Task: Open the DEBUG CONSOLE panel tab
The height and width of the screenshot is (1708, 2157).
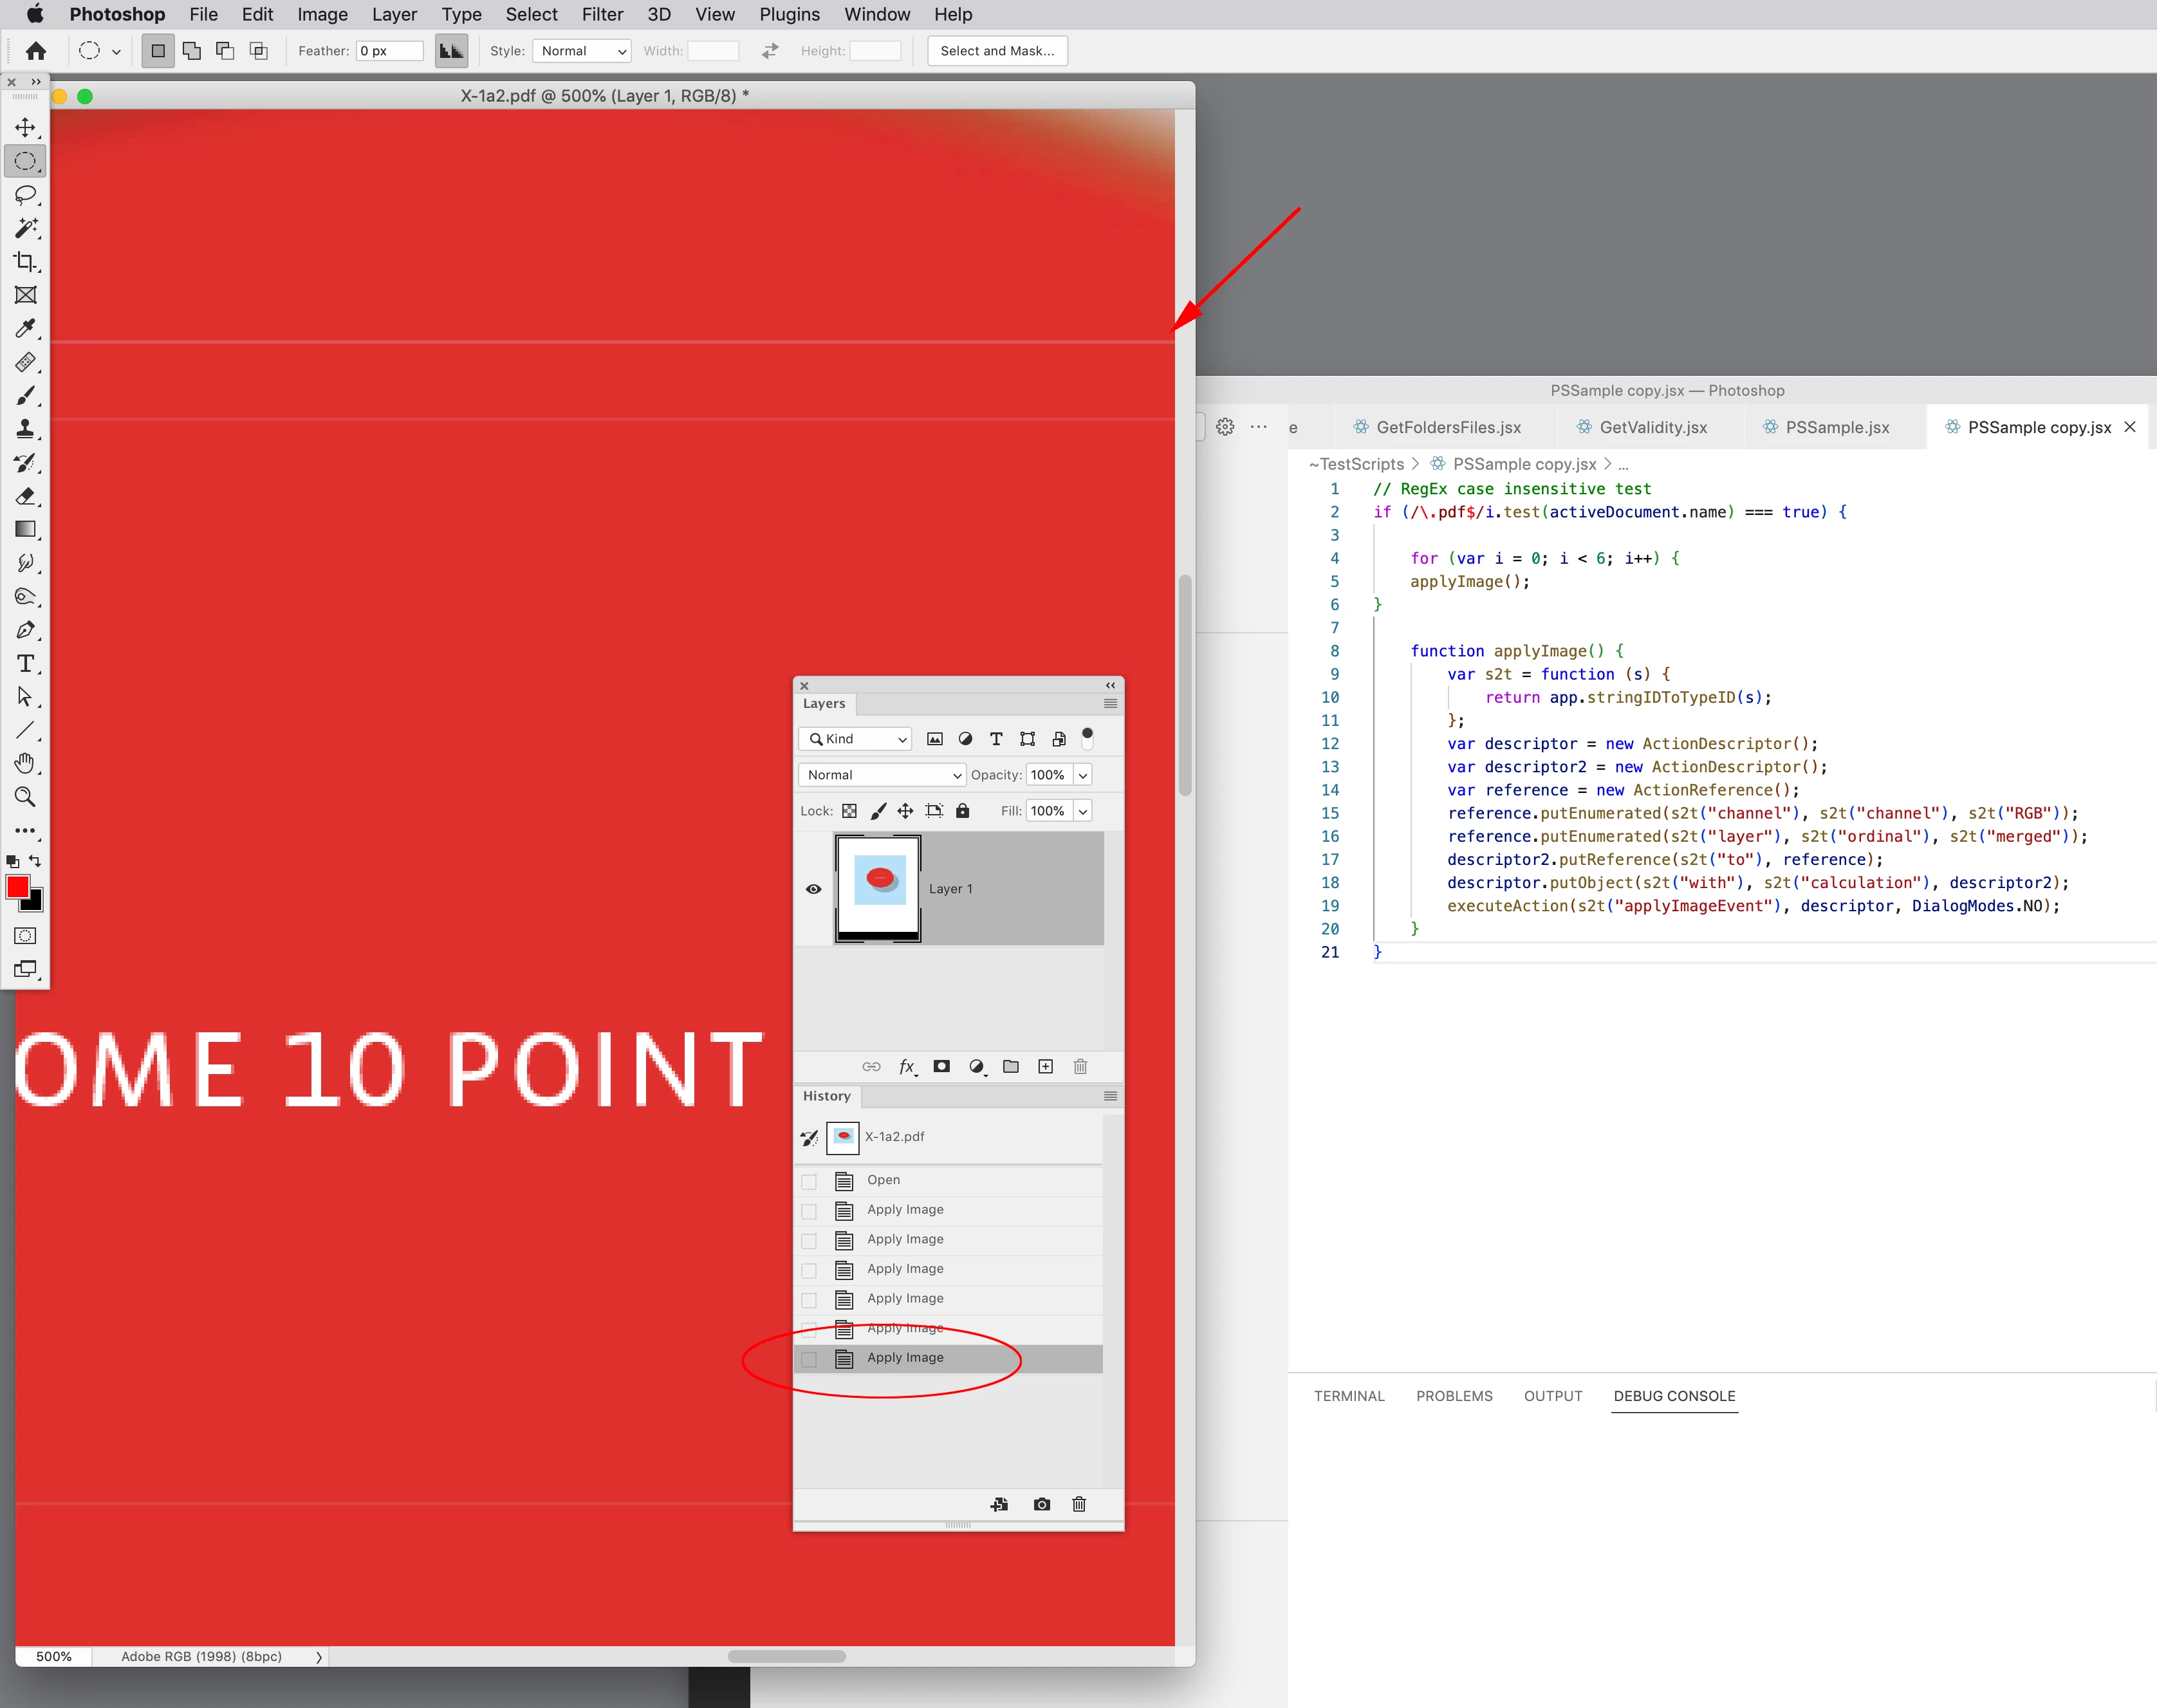Action: (x=1674, y=1396)
